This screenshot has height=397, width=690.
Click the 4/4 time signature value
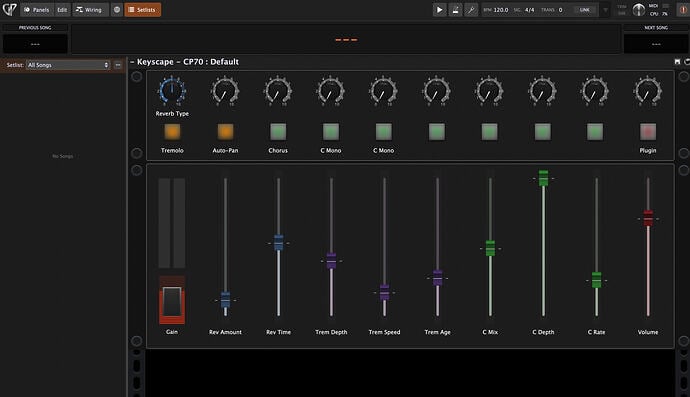529,10
